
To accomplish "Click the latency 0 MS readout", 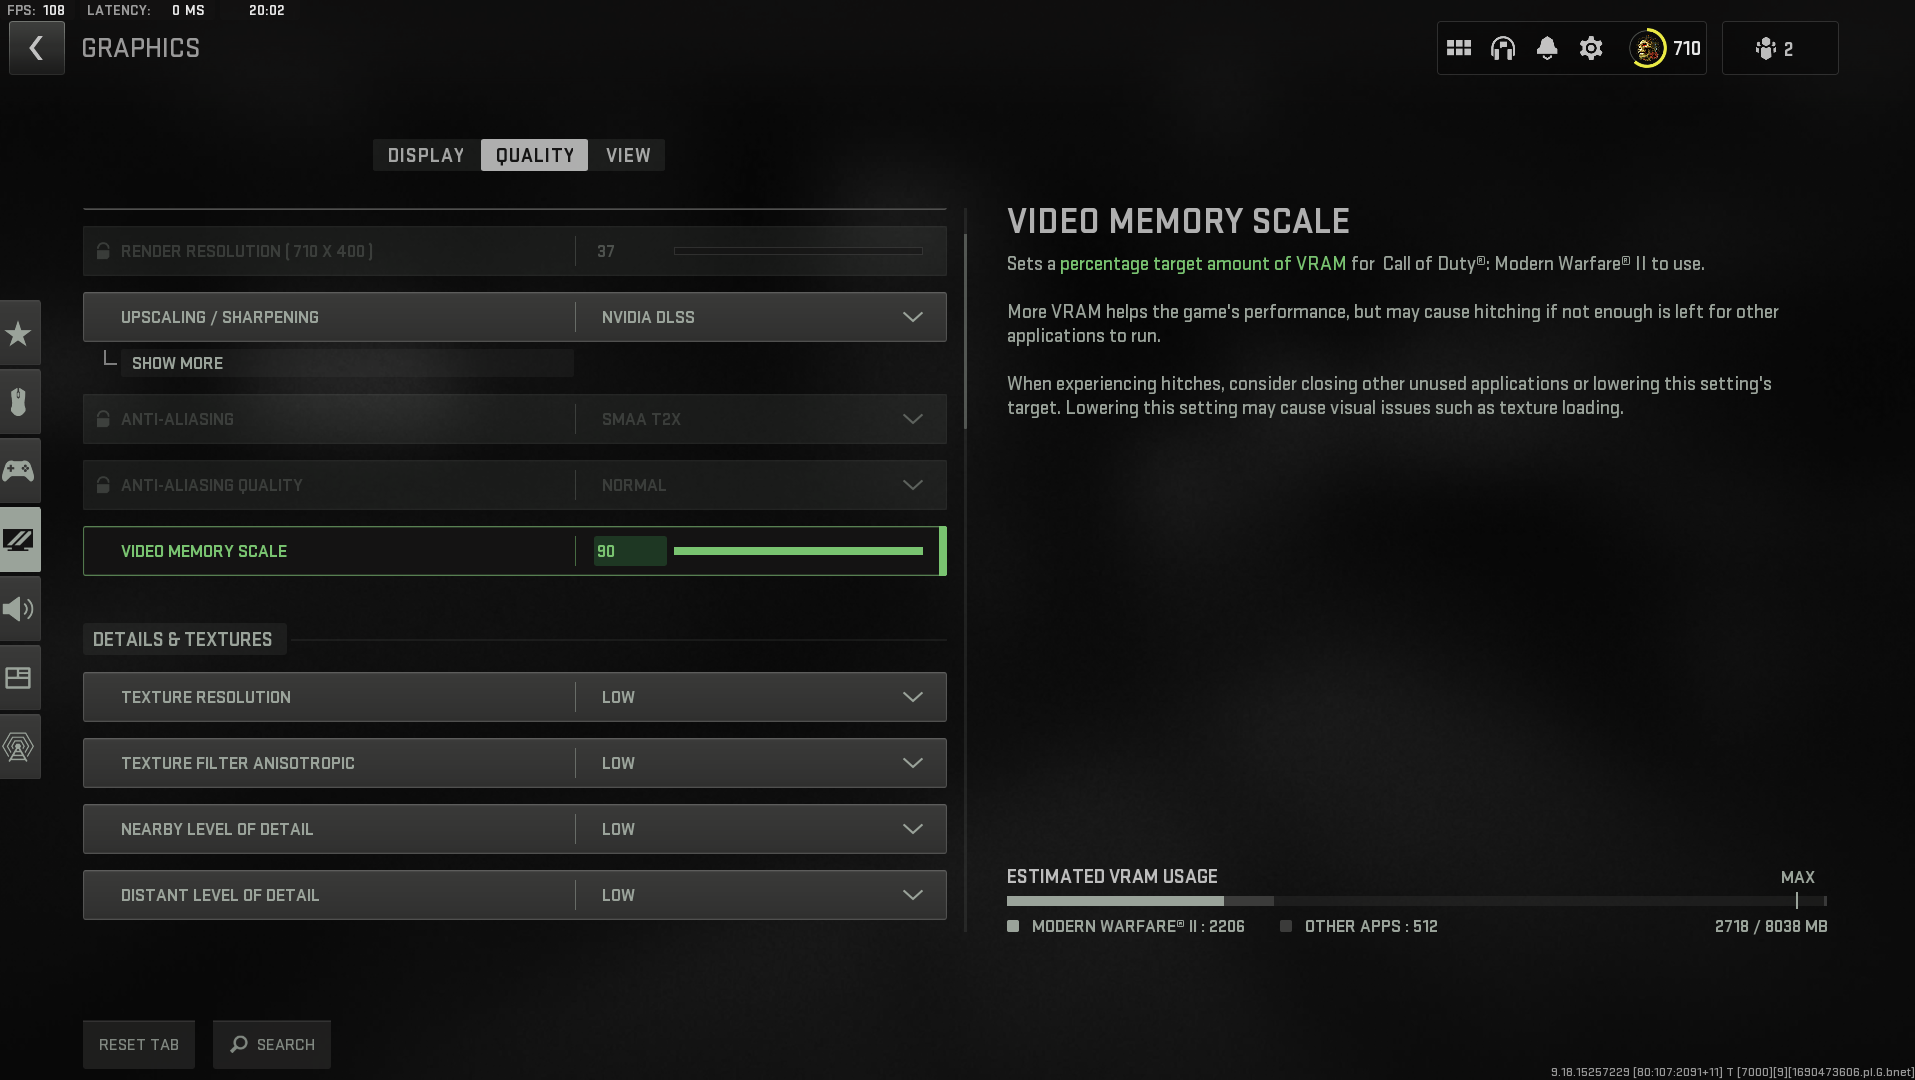I will [x=146, y=10].
